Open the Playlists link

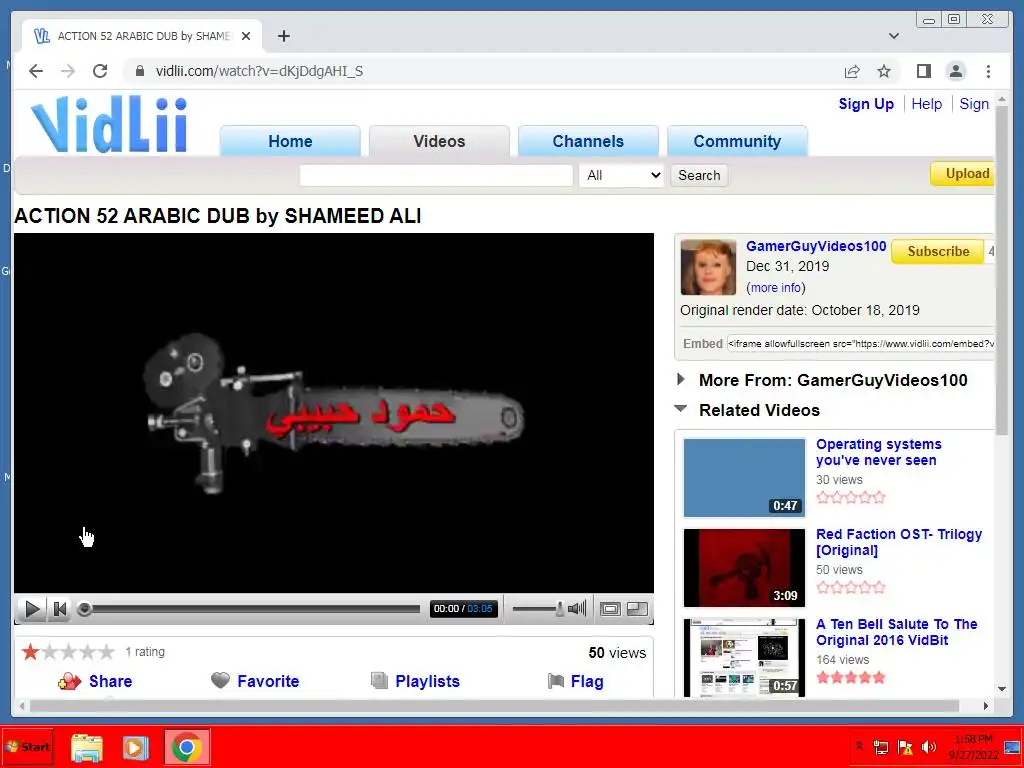pos(427,681)
